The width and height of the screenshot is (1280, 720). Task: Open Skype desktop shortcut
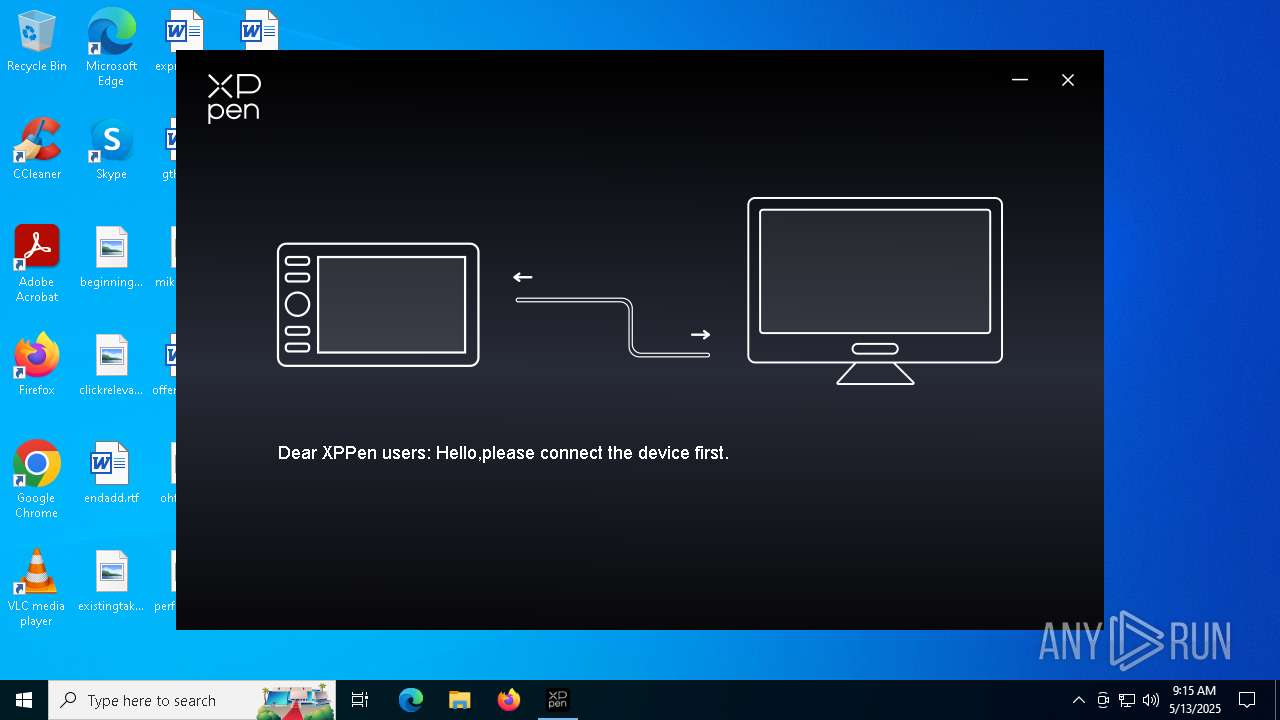111,150
